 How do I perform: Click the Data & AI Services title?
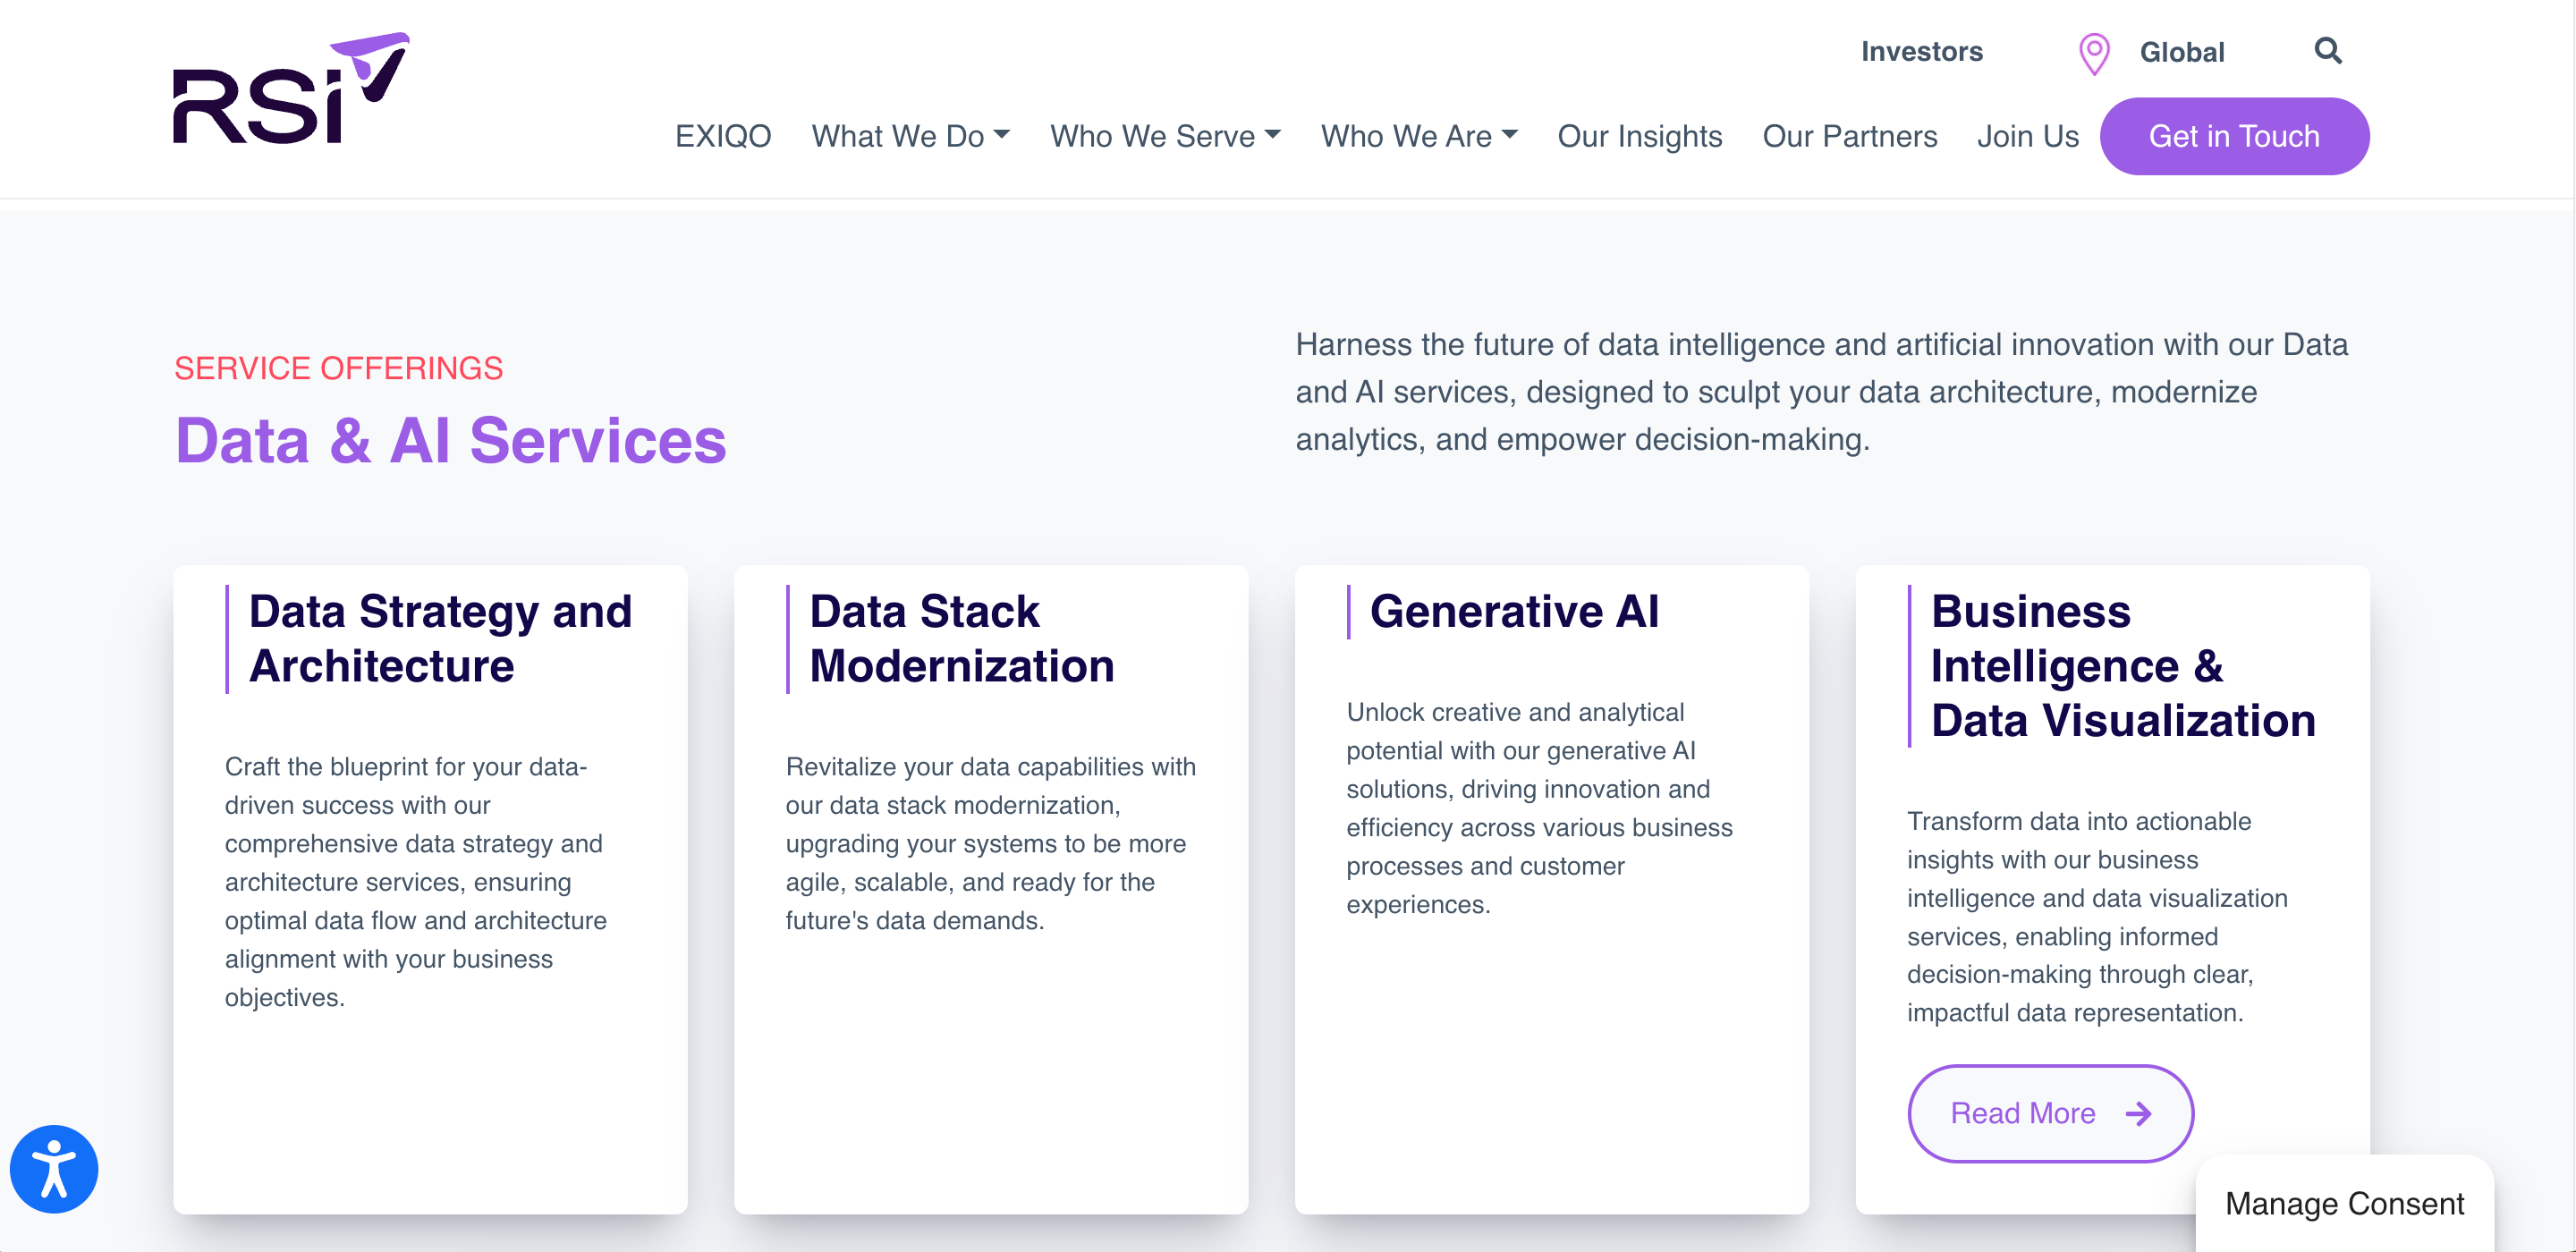[x=450, y=441]
